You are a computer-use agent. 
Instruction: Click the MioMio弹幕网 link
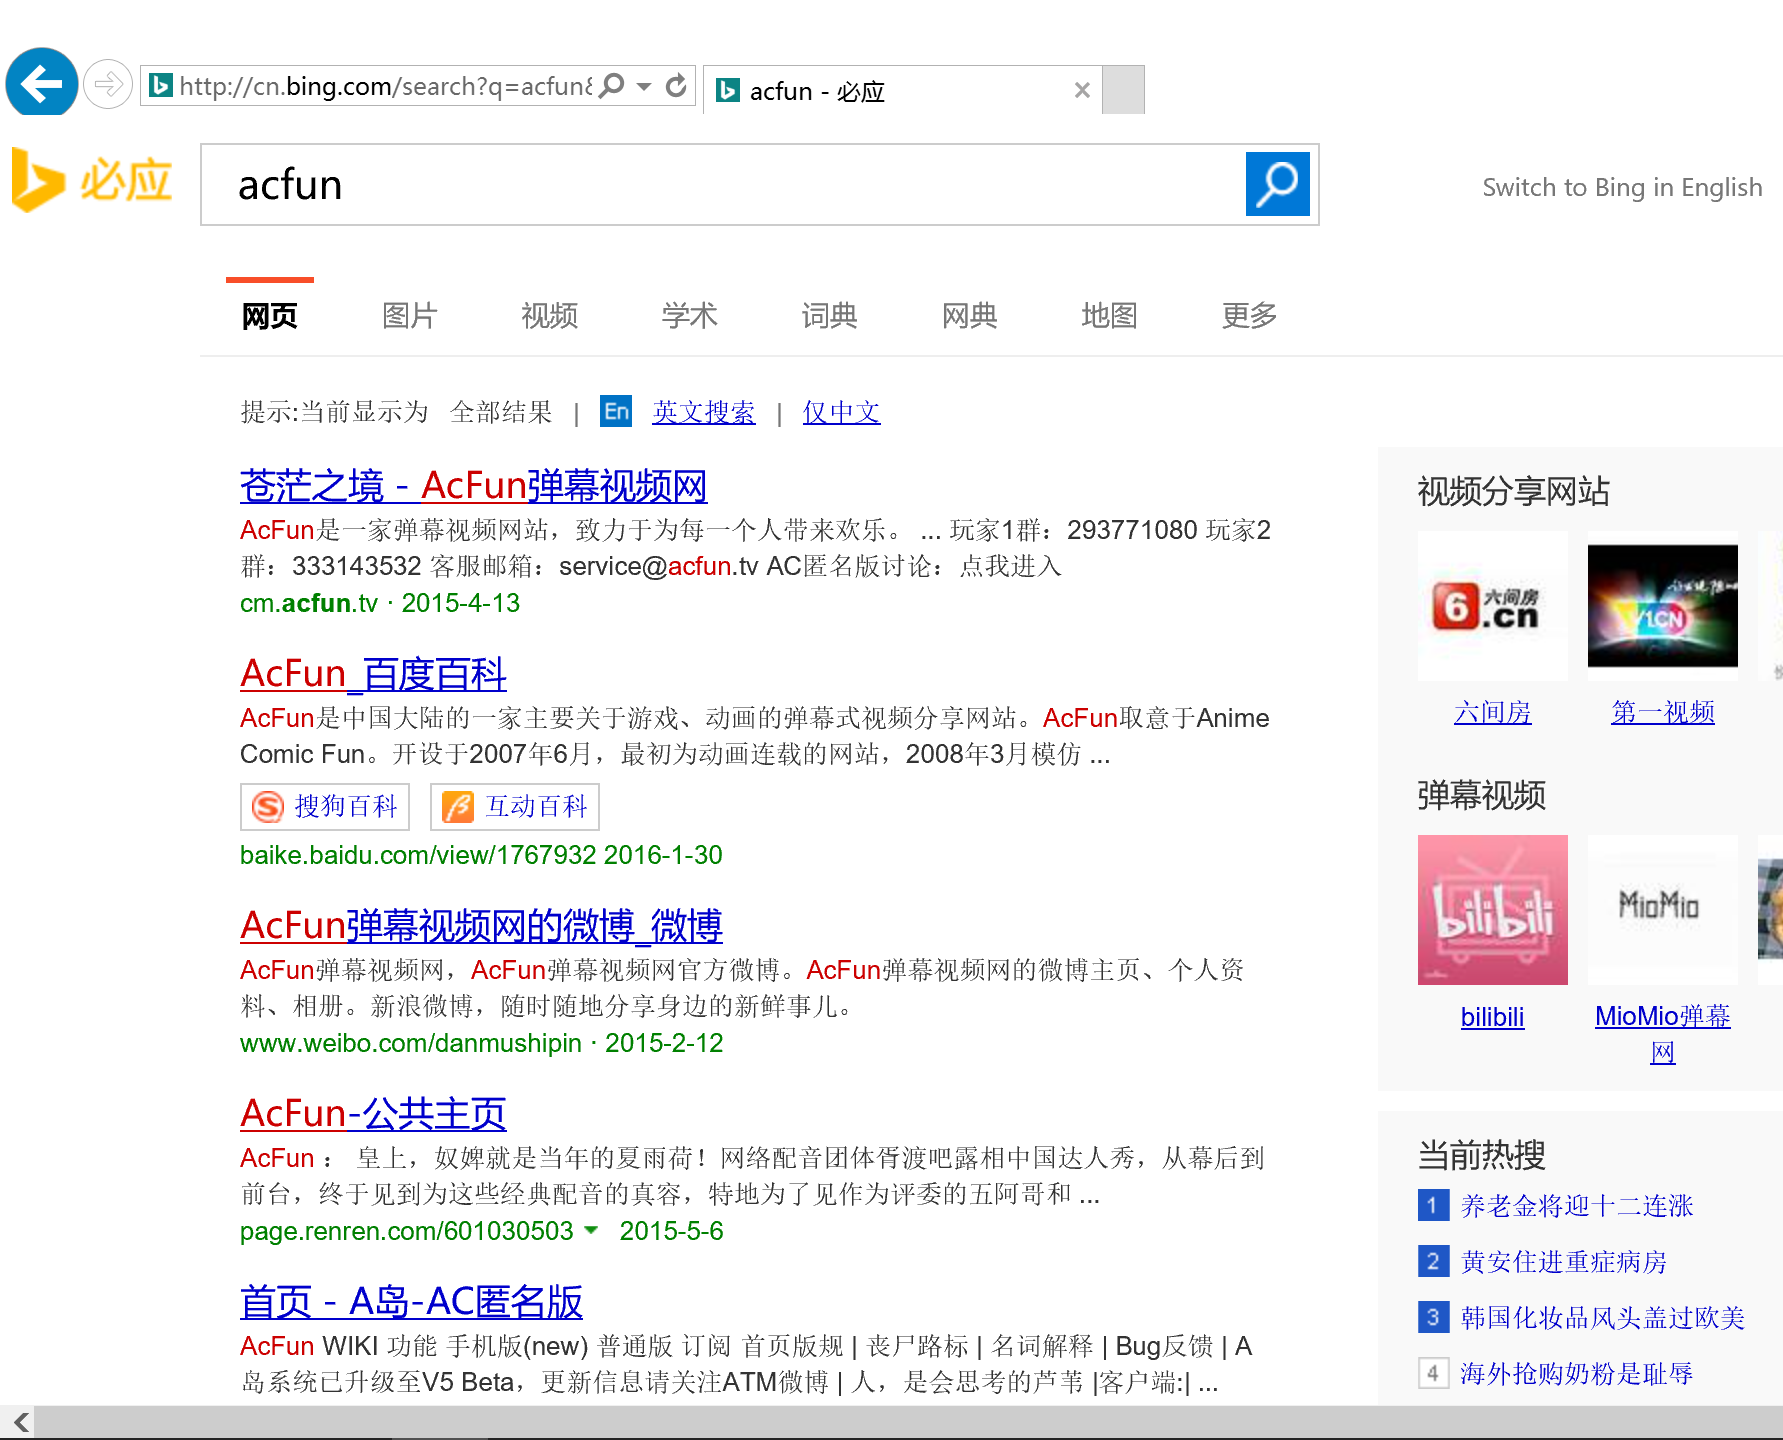click(1663, 1034)
